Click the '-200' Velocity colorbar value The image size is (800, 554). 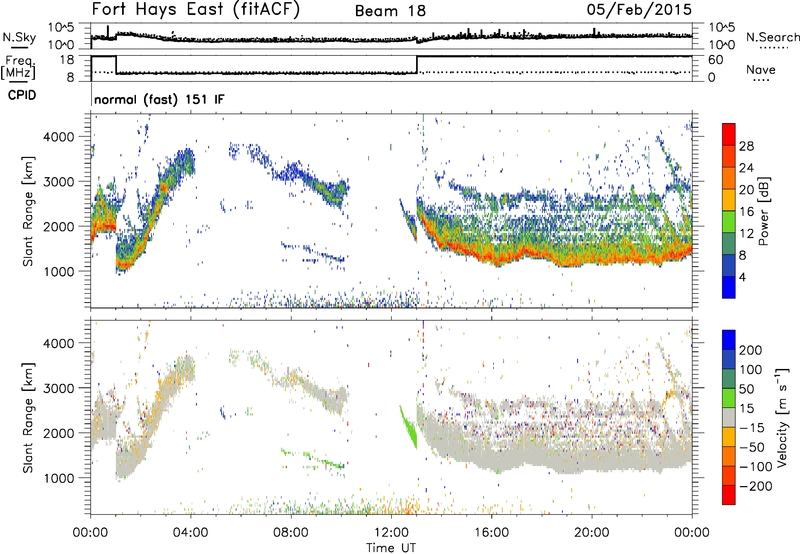(x=755, y=486)
